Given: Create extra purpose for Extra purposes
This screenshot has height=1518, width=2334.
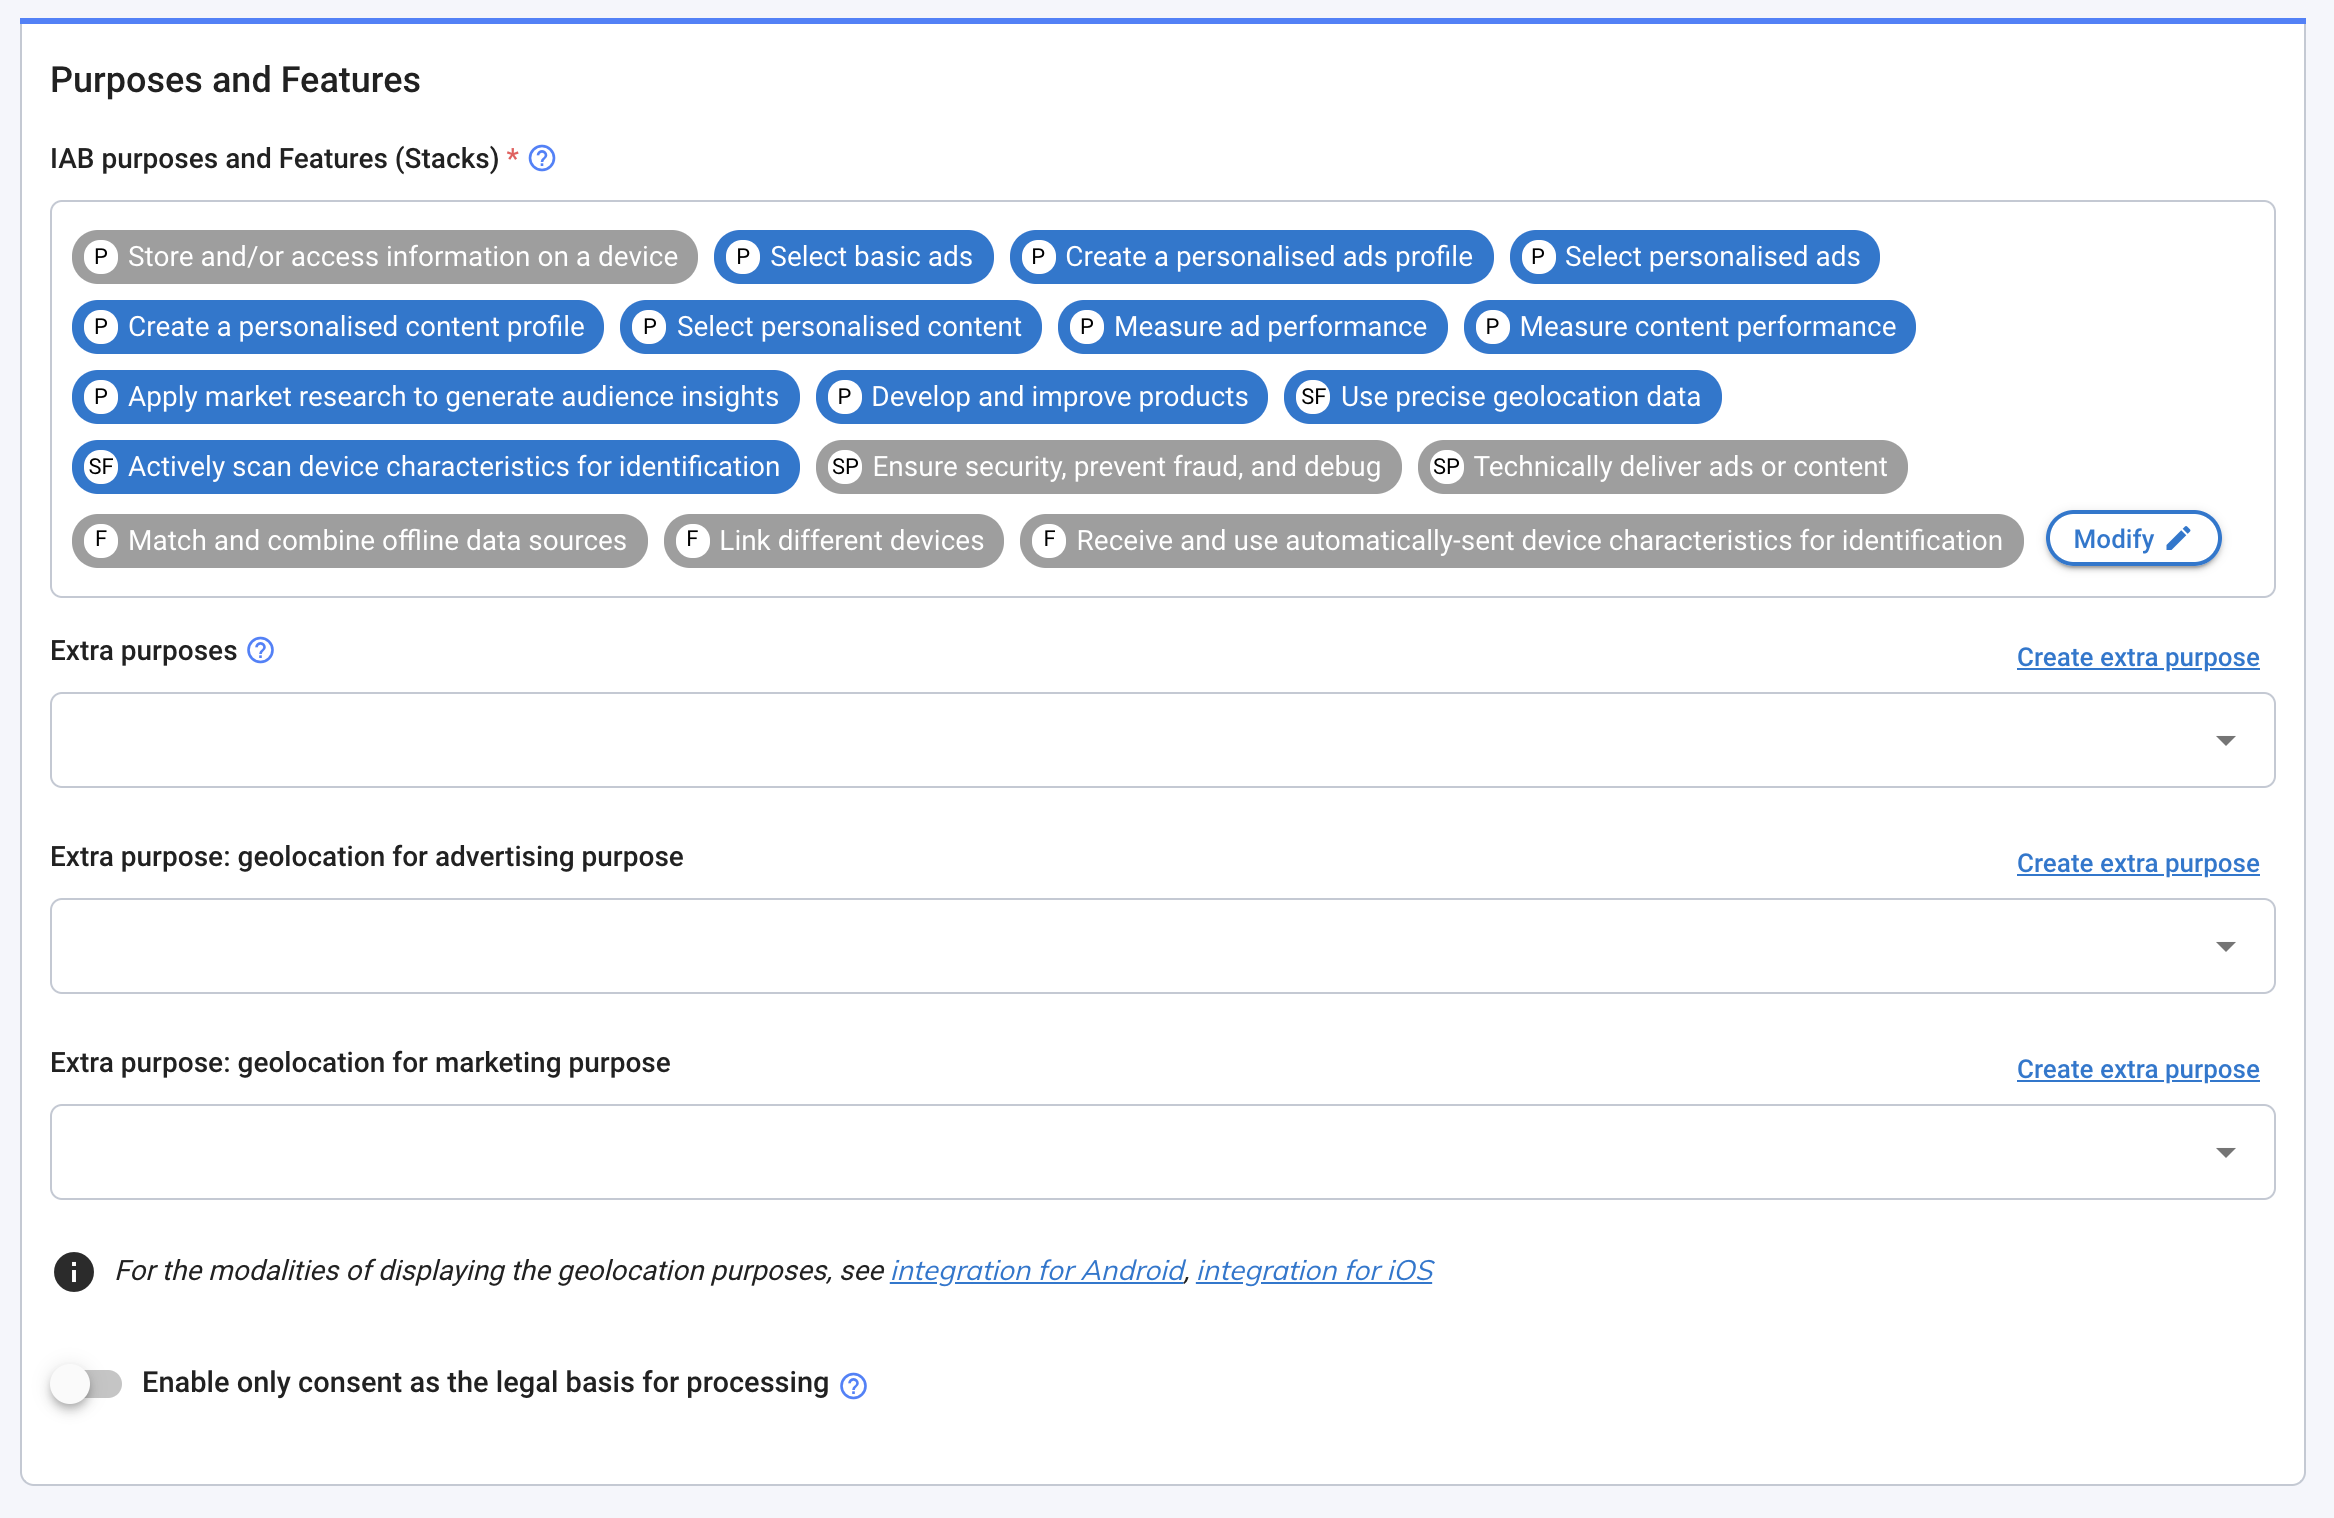Looking at the screenshot, I should tap(2137, 657).
